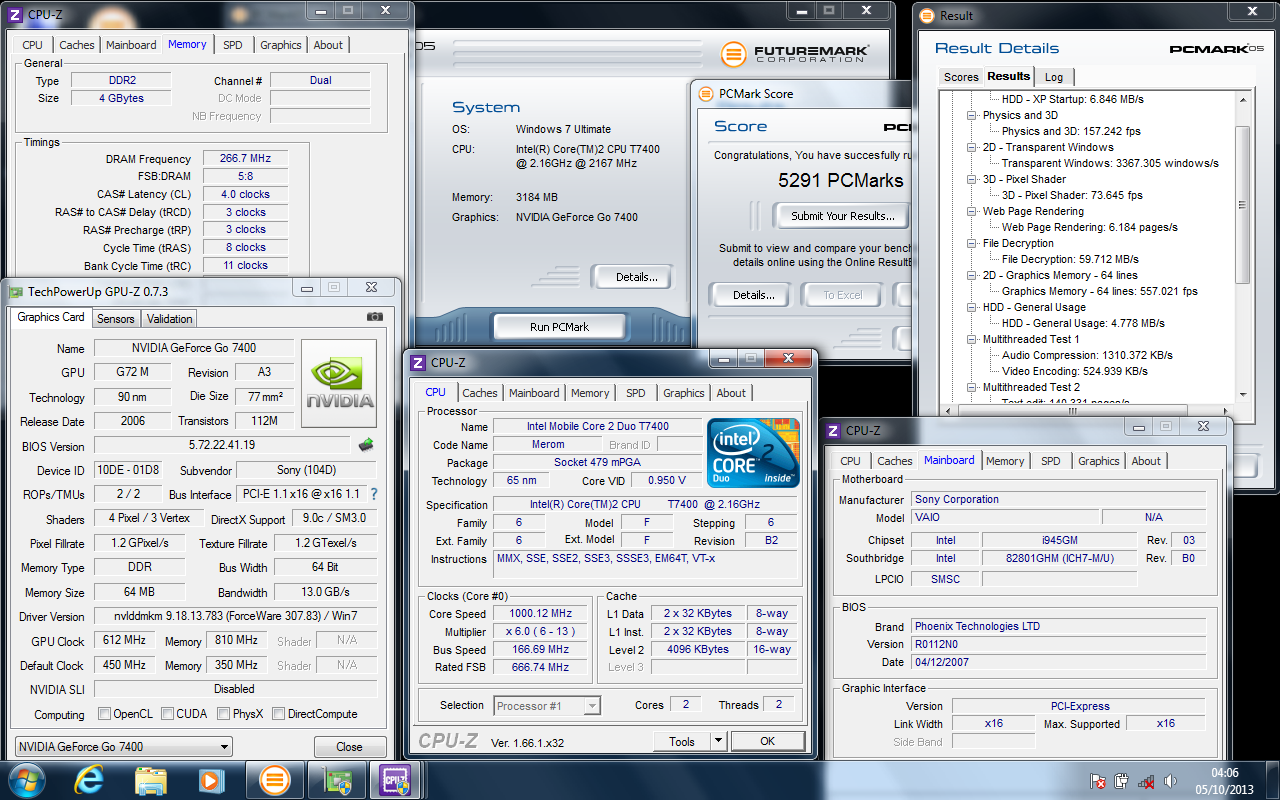Image resolution: width=1280 pixels, height=800 pixels.
Task: Switch to CPU-Z purple taskbar icon
Action: [394, 780]
